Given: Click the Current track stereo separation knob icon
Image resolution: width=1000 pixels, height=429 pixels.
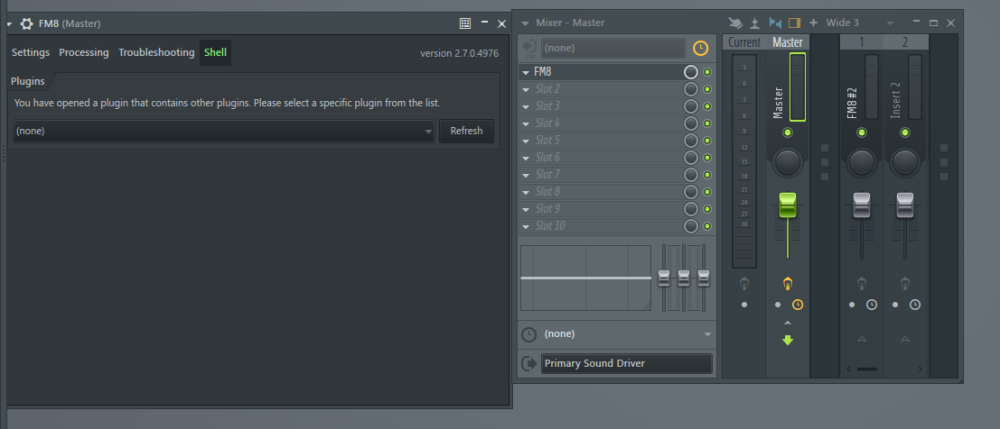Looking at the screenshot, I should click(x=744, y=283).
